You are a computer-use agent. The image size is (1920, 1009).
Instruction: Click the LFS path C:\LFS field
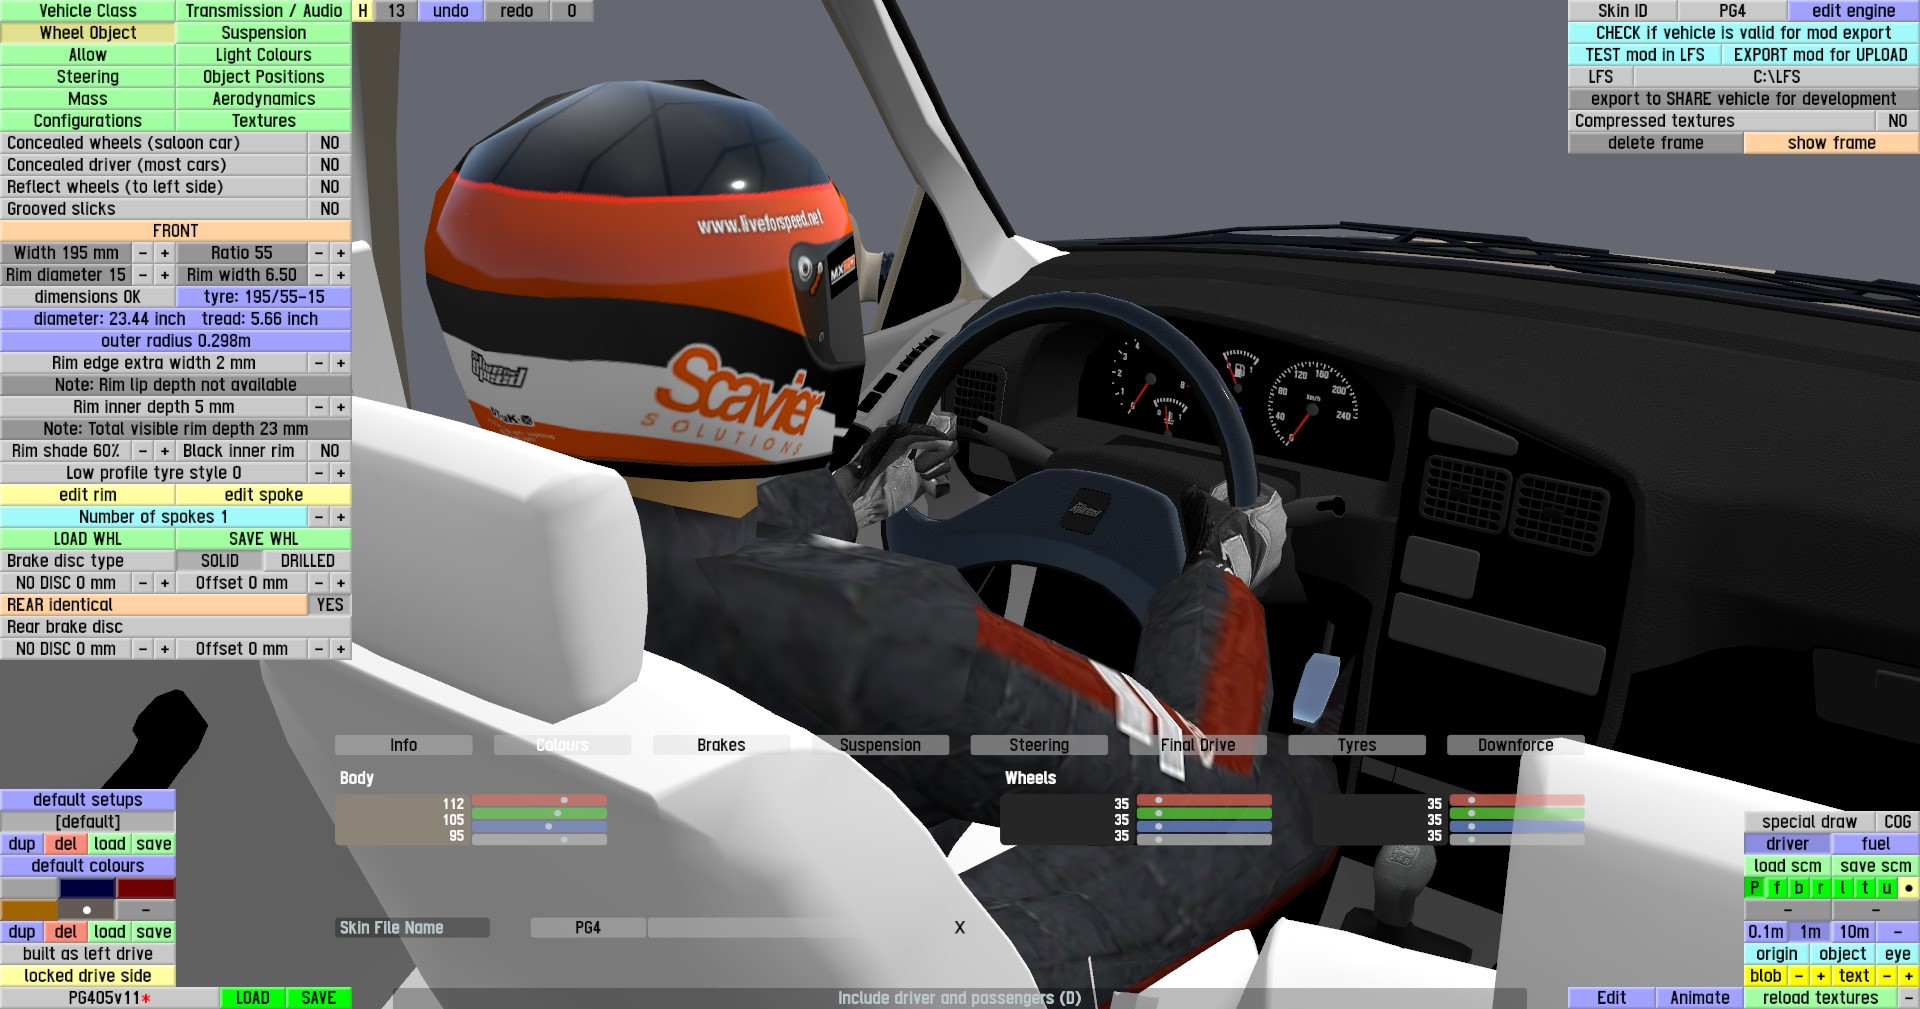1777,77
